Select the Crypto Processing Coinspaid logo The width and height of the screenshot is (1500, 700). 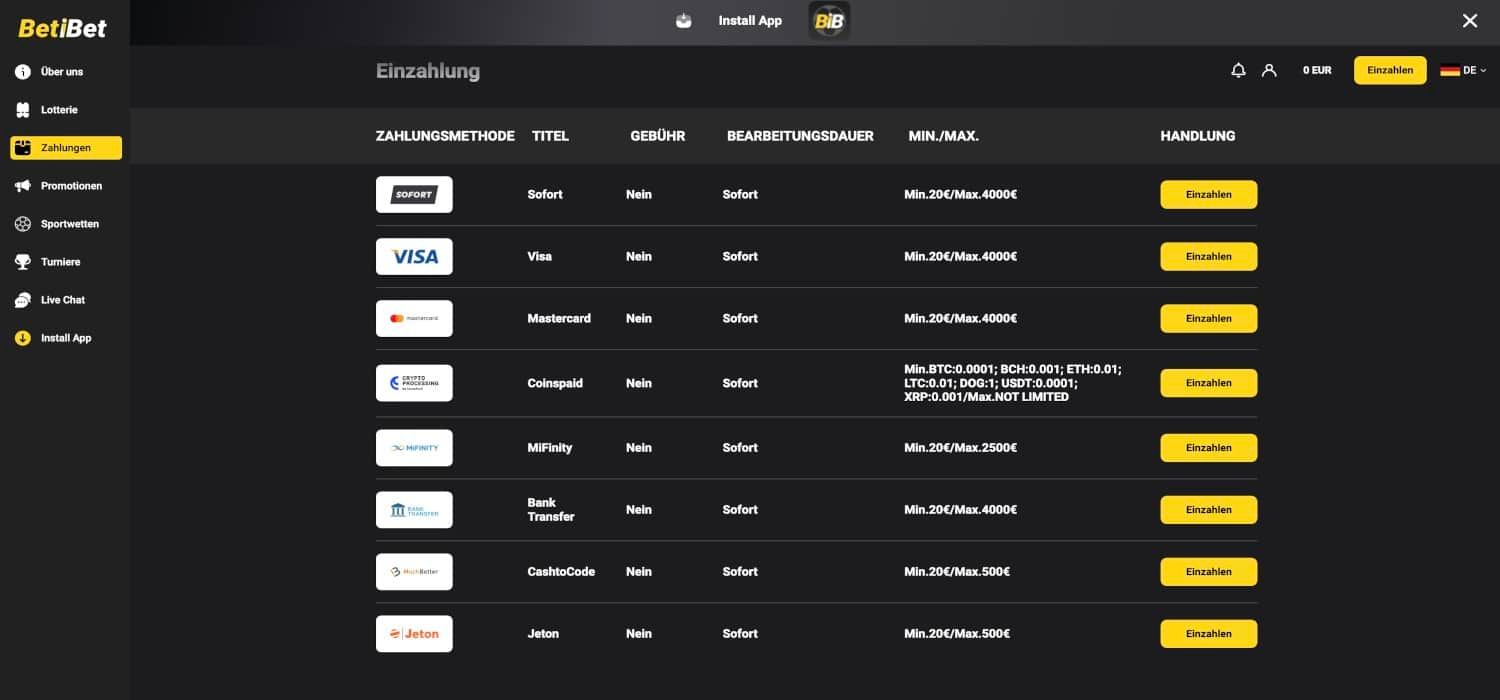click(414, 383)
